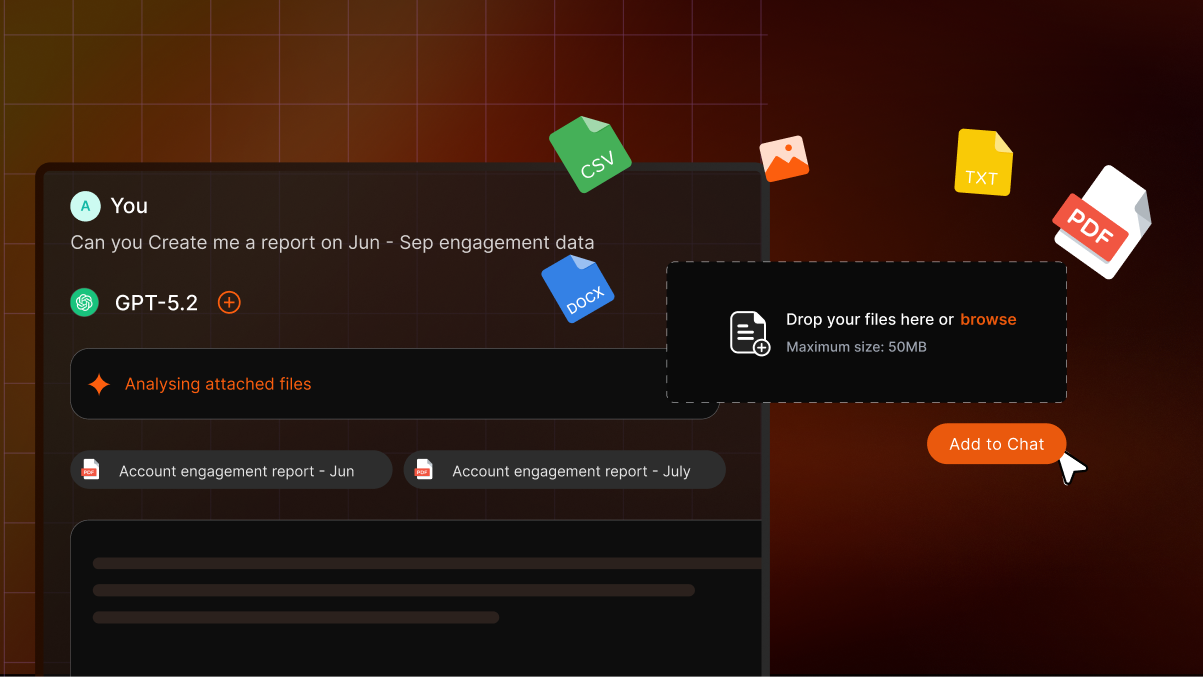Click the orange browse link
The width and height of the screenshot is (1203, 677).
click(x=988, y=320)
